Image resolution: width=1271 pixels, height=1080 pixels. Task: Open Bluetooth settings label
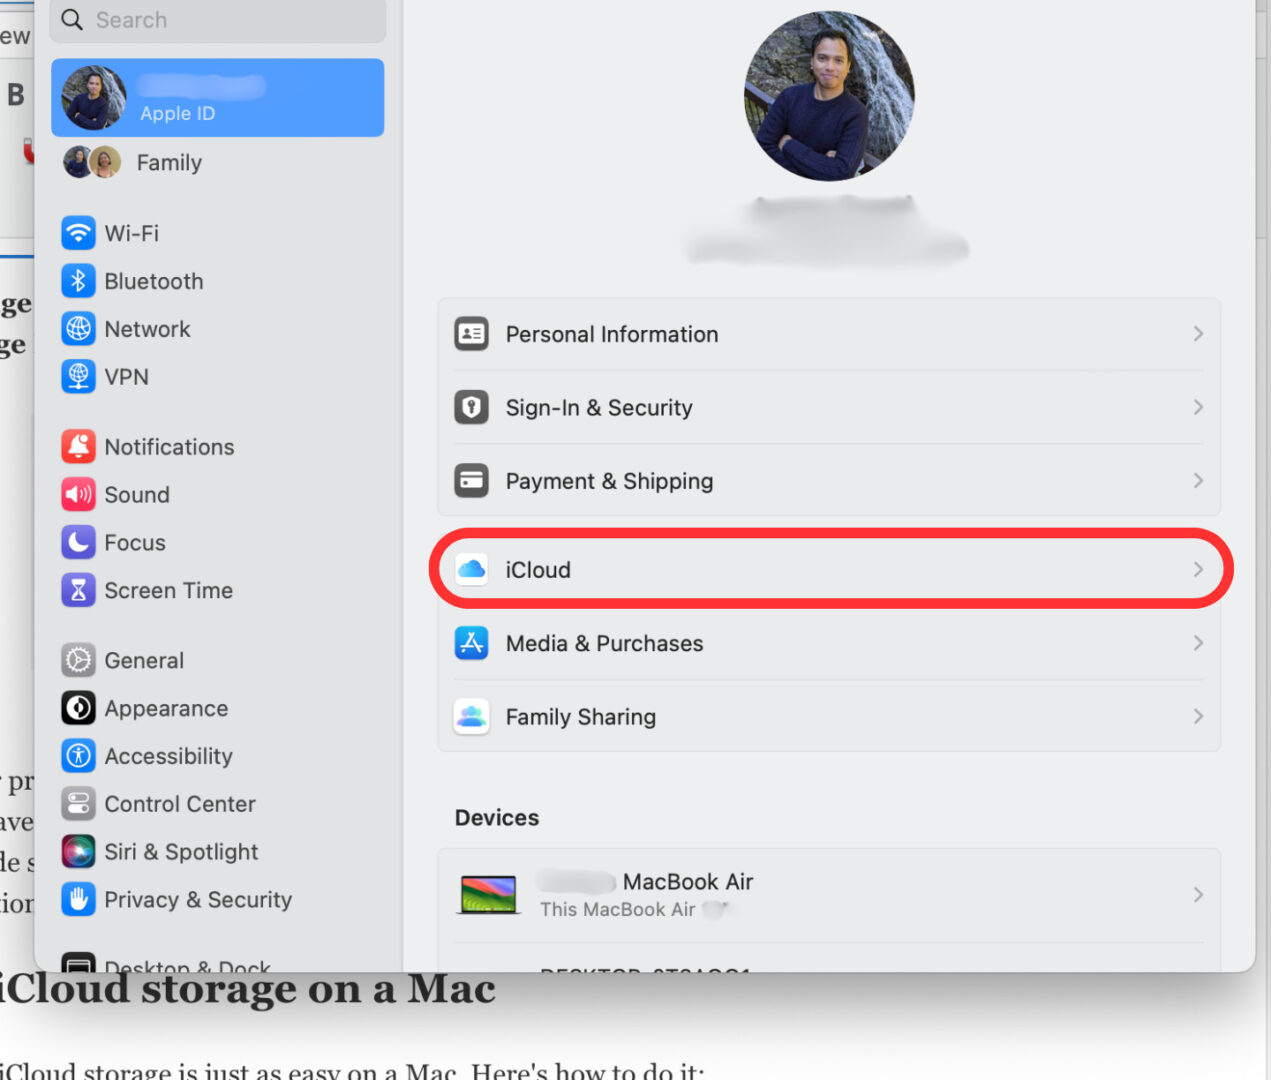(x=154, y=281)
